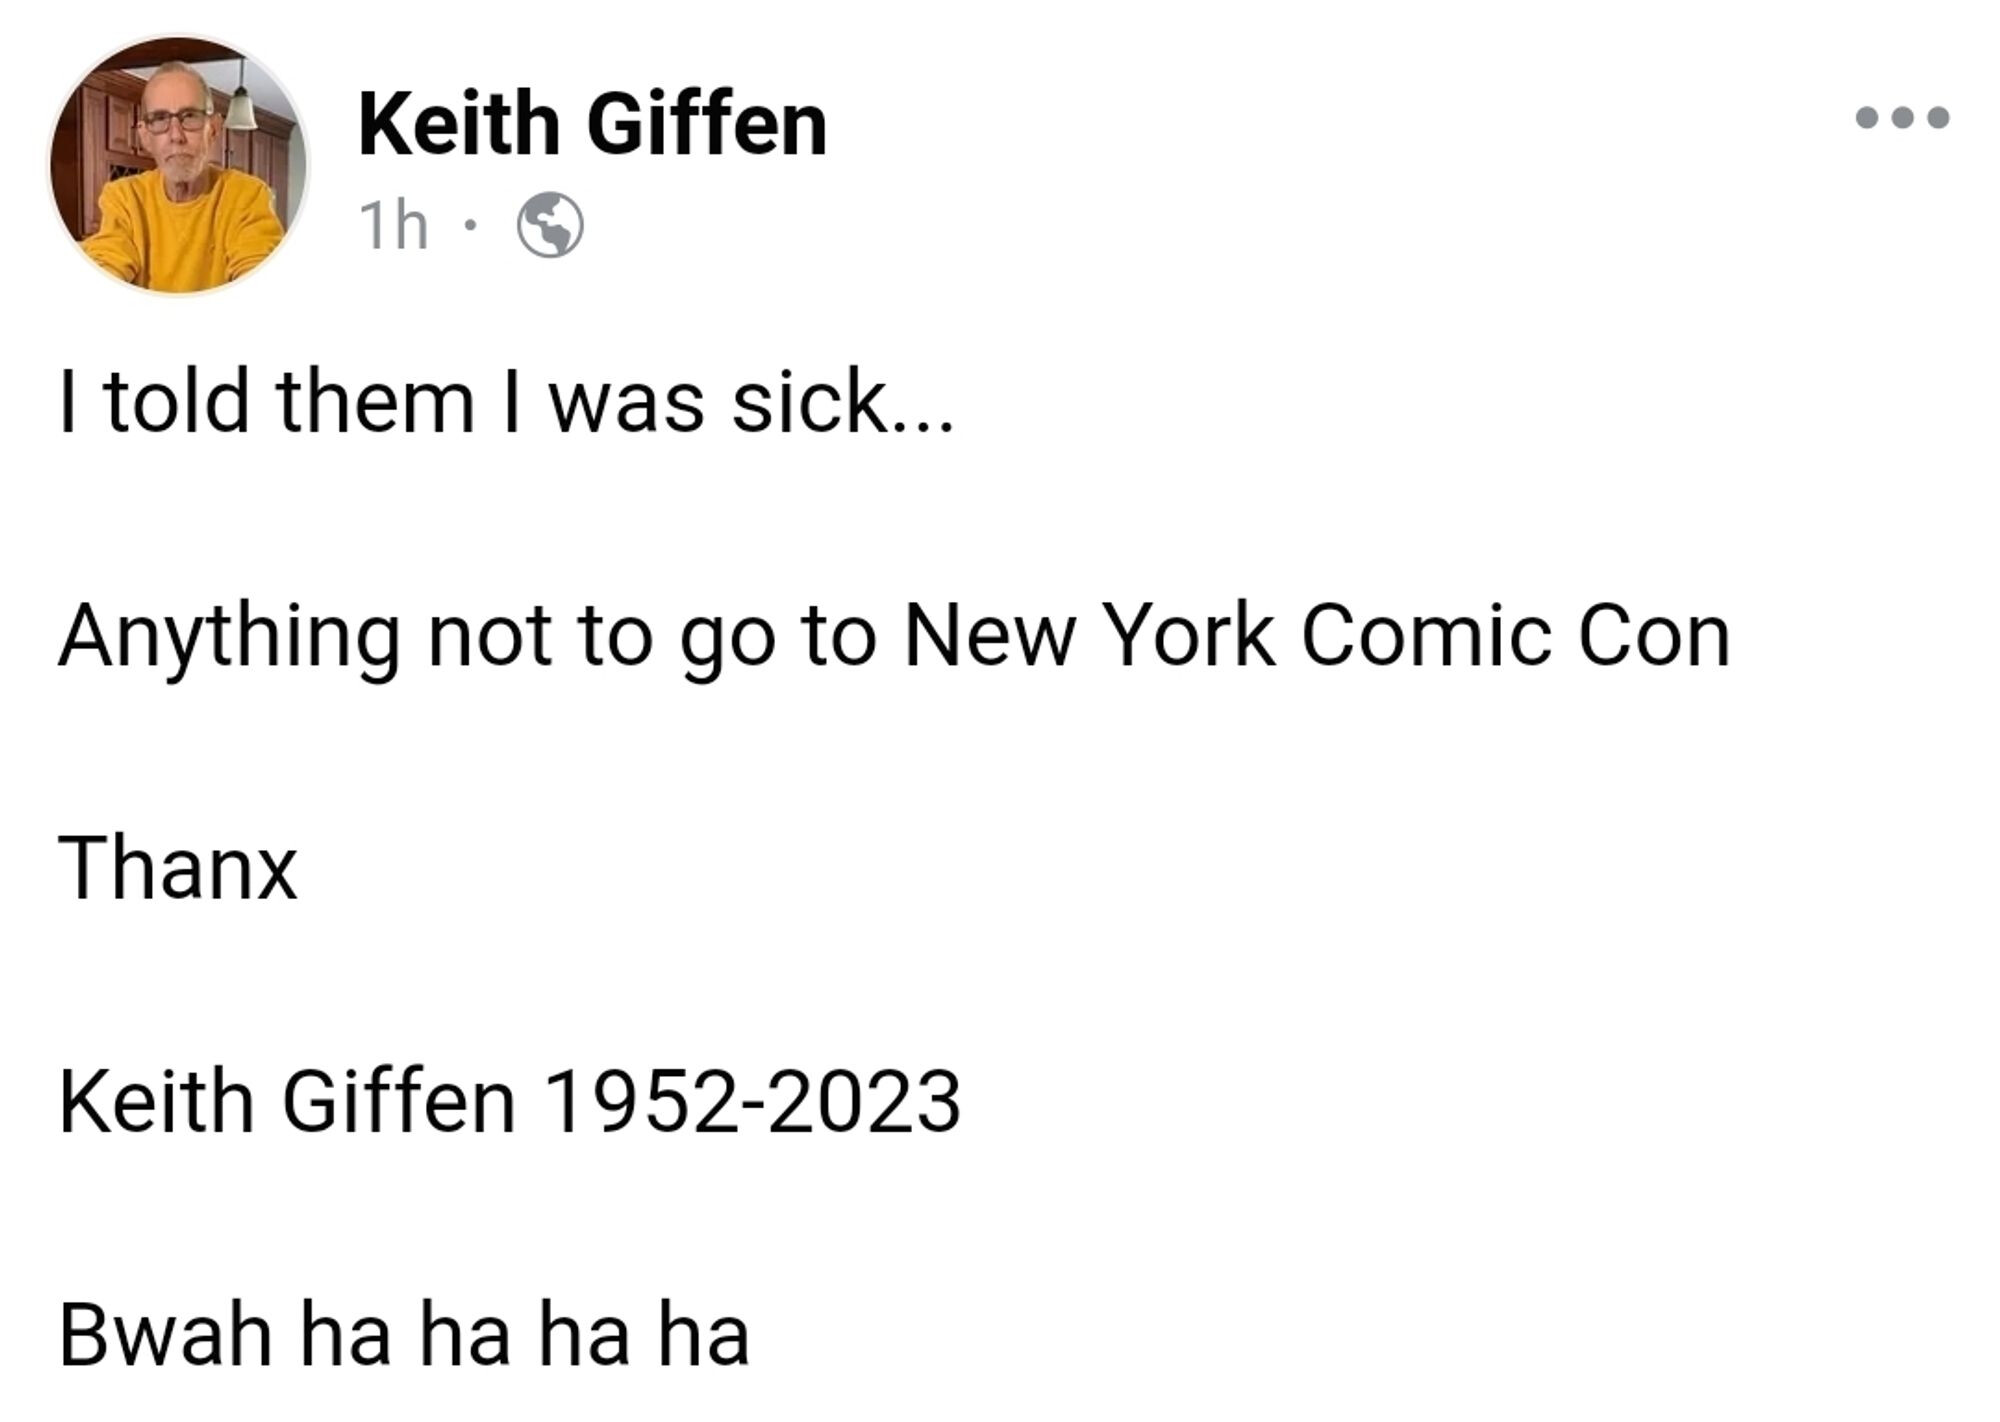The width and height of the screenshot is (2000, 1422).
Task: Click the word sick... in first line
Action: point(843,403)
